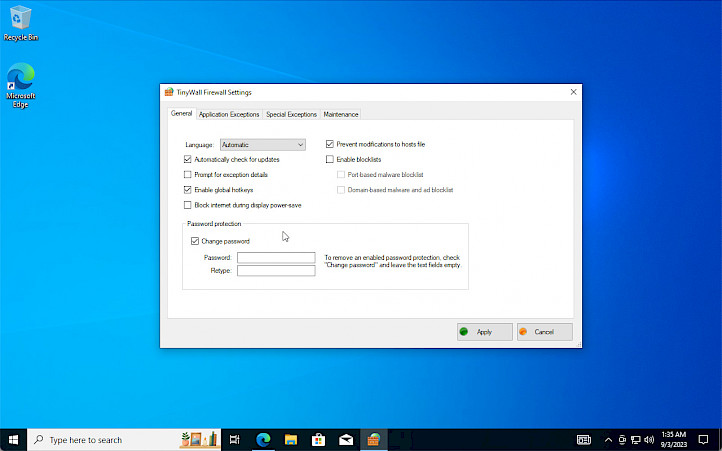
Task: Click the search box picnic illustration
Action: [199, 439]
